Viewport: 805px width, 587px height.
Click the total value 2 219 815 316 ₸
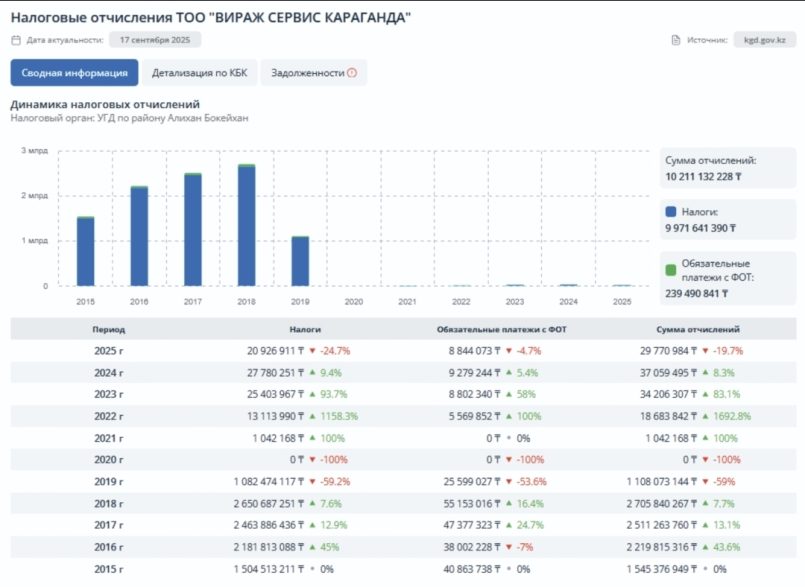coord(662,547)
